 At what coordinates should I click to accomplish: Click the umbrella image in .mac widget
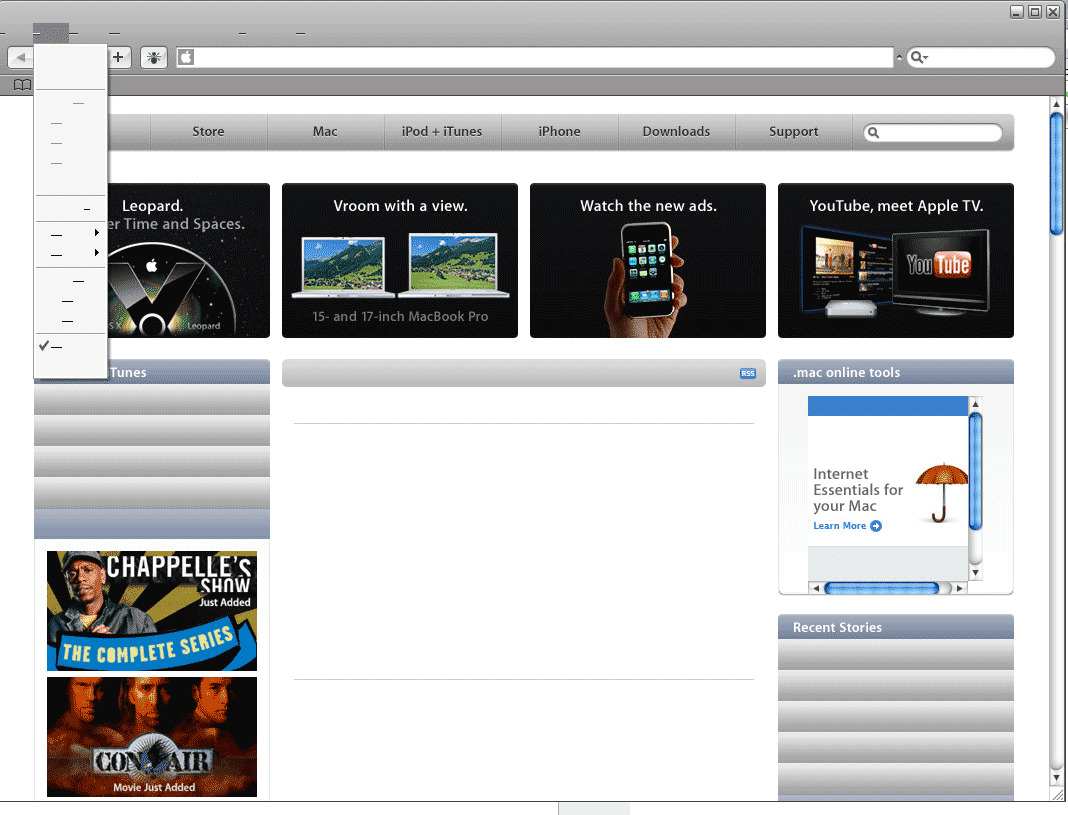942,493
